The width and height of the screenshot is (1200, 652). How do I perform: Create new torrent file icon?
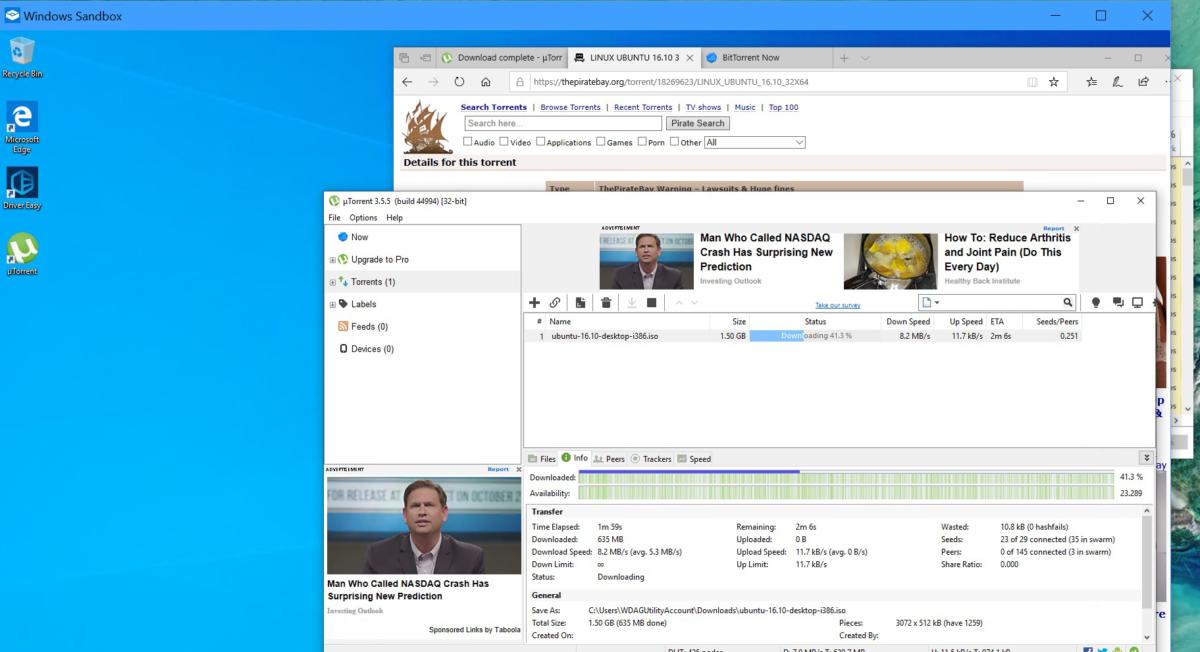pyautogui.click(x=580, y=302)
